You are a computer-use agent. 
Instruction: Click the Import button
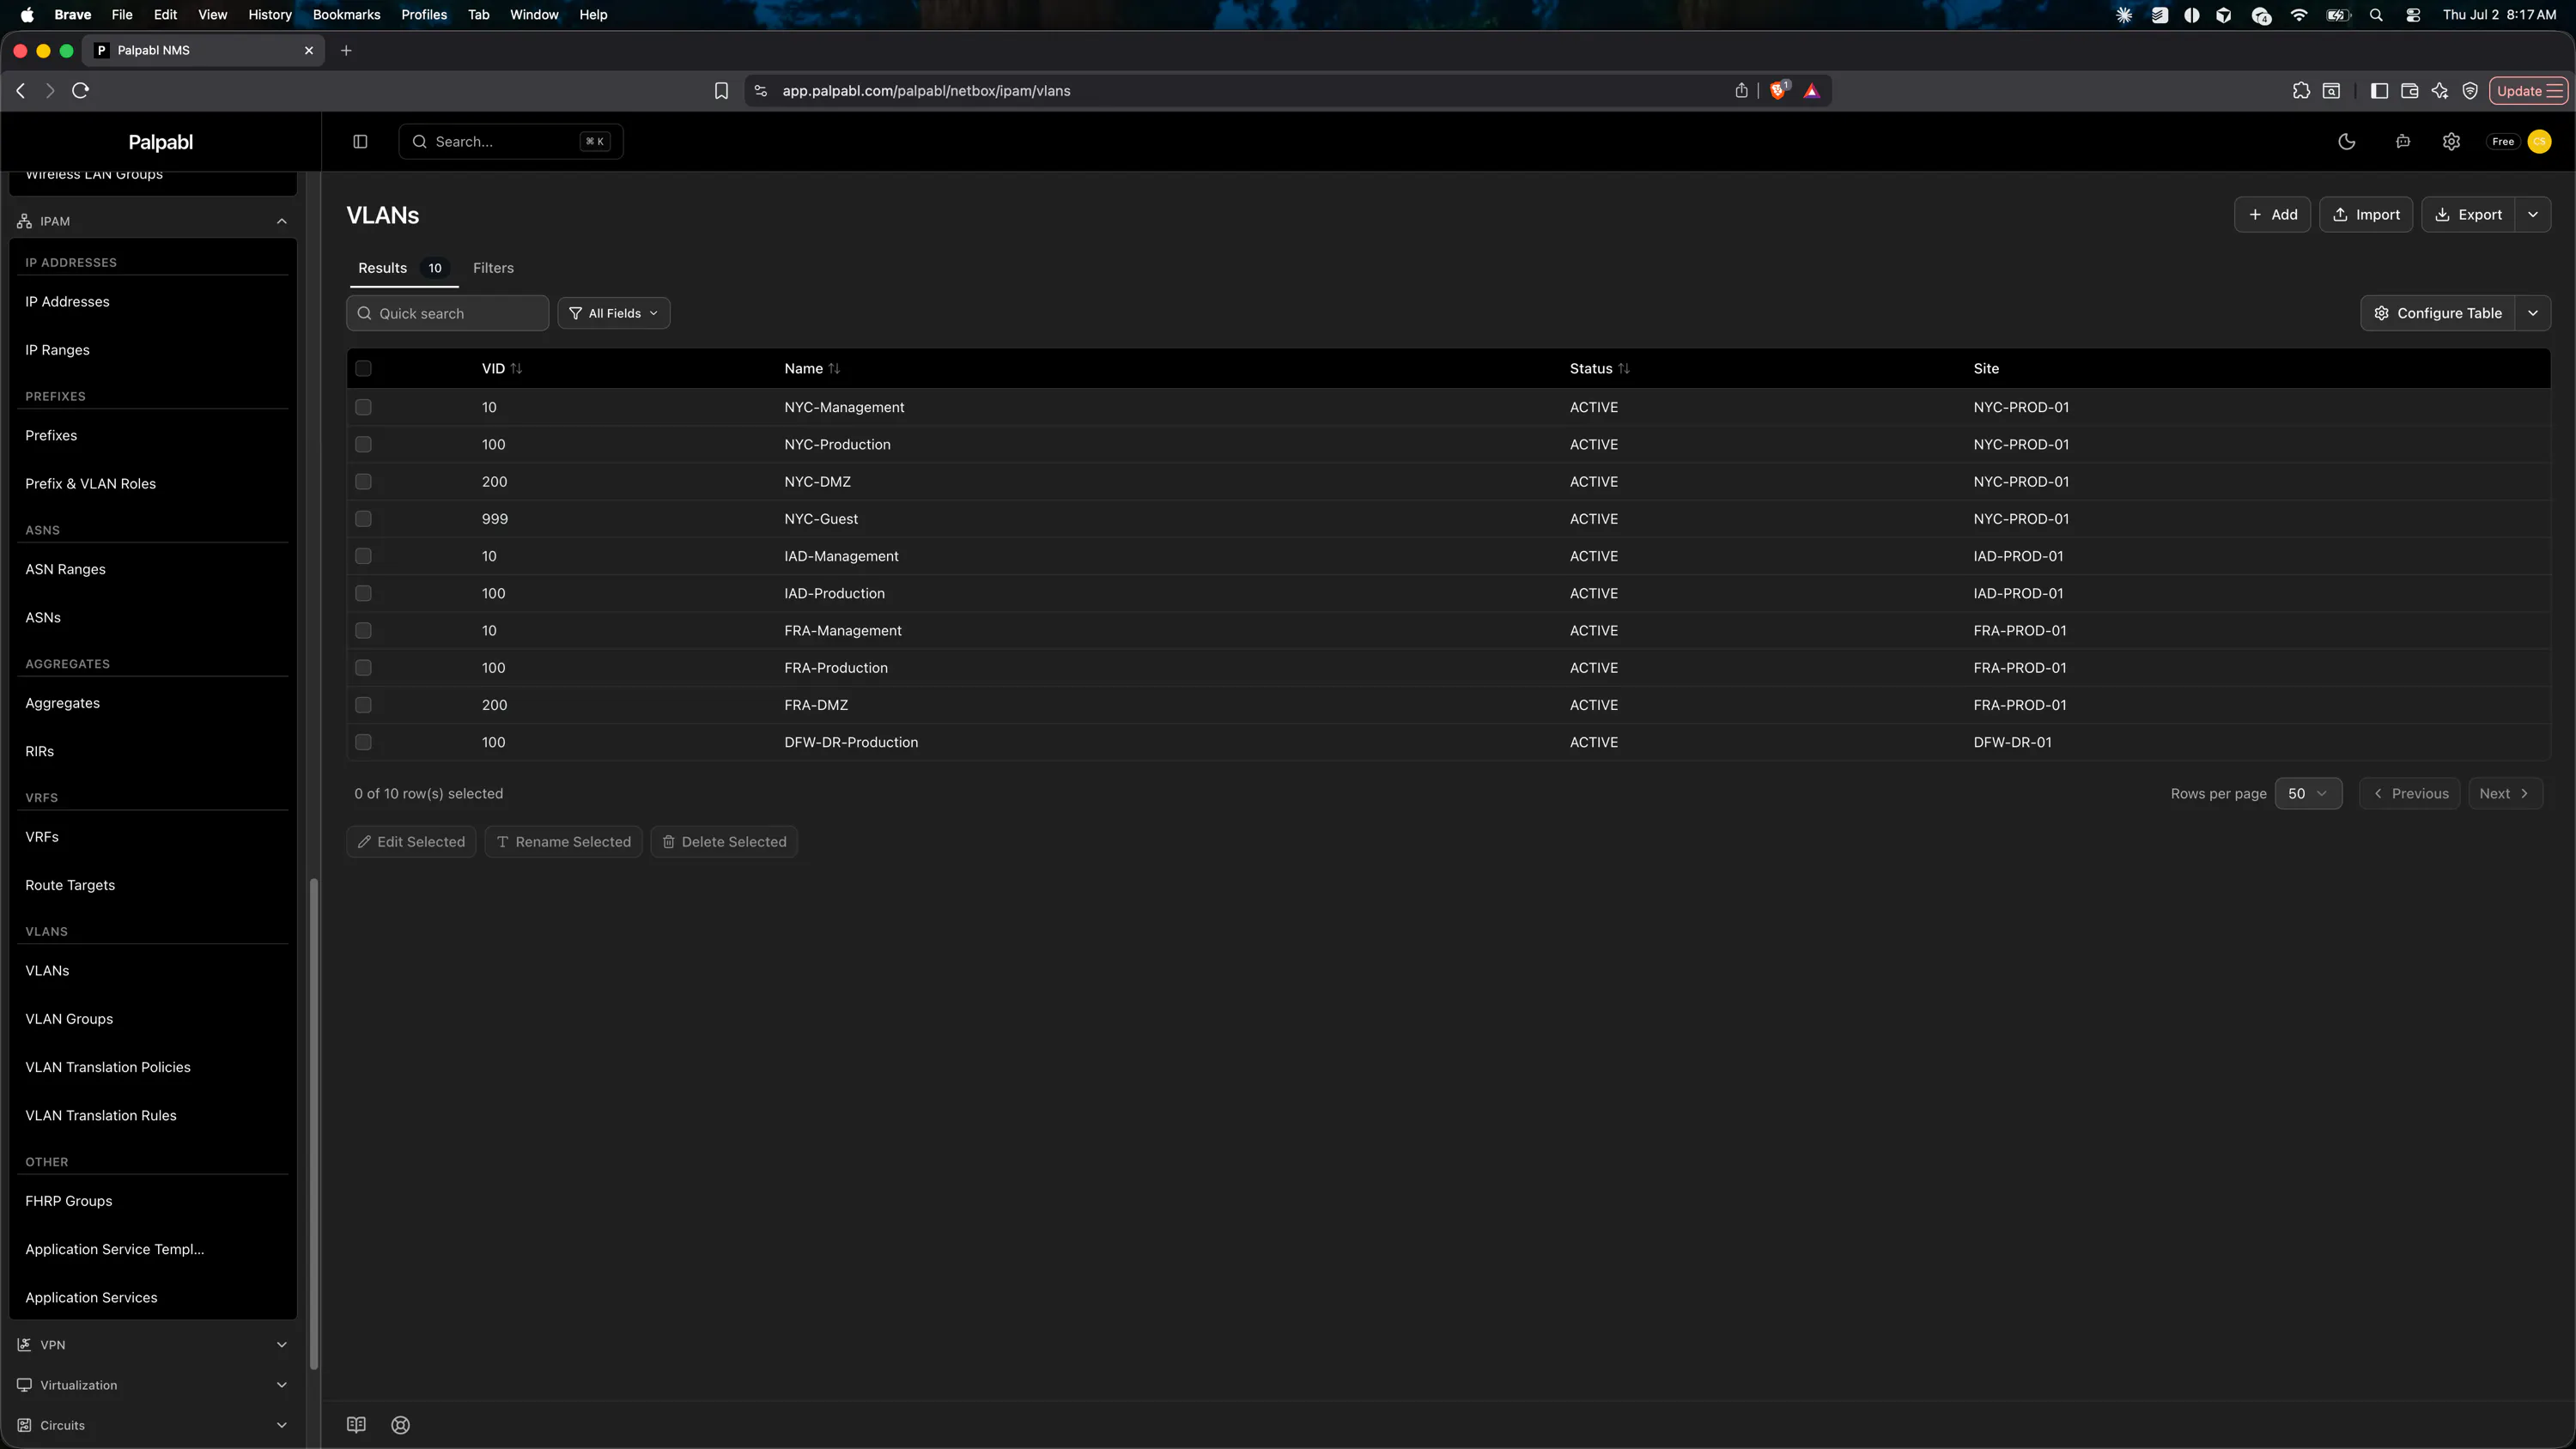(x=2366, y=215)
